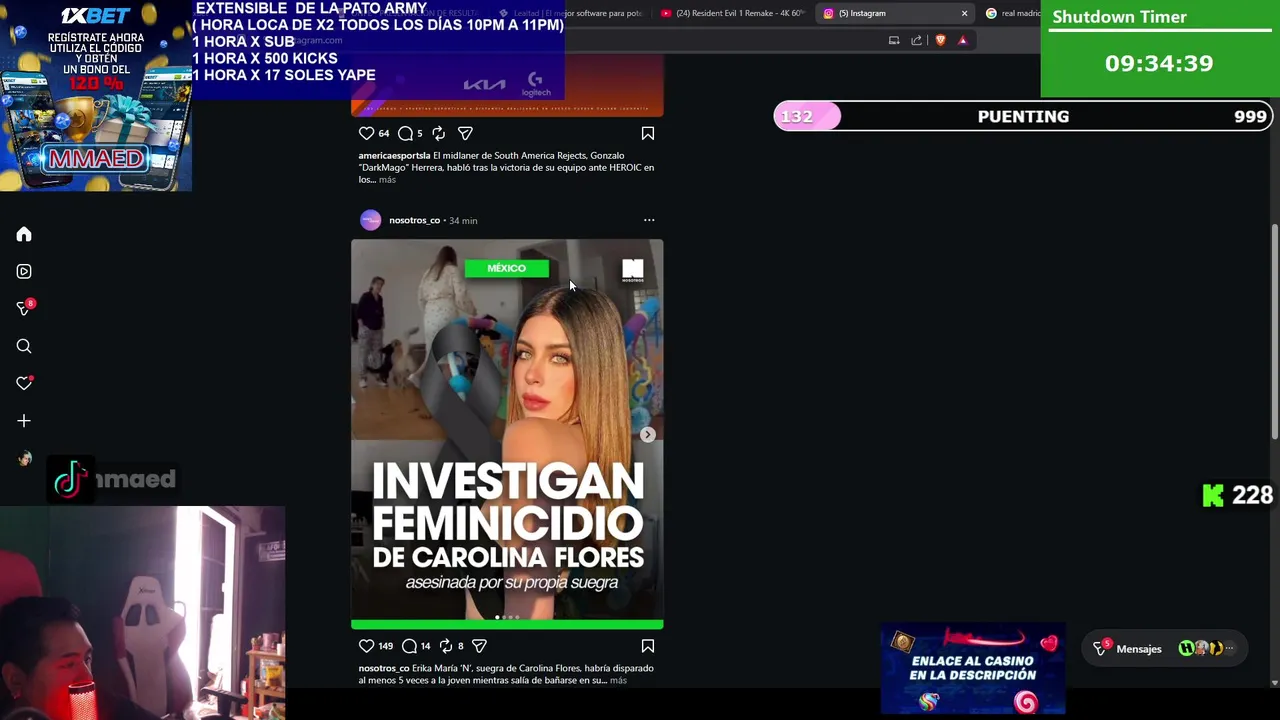
Task: Repost the americaesportsla post
Action: pos(438,133)
